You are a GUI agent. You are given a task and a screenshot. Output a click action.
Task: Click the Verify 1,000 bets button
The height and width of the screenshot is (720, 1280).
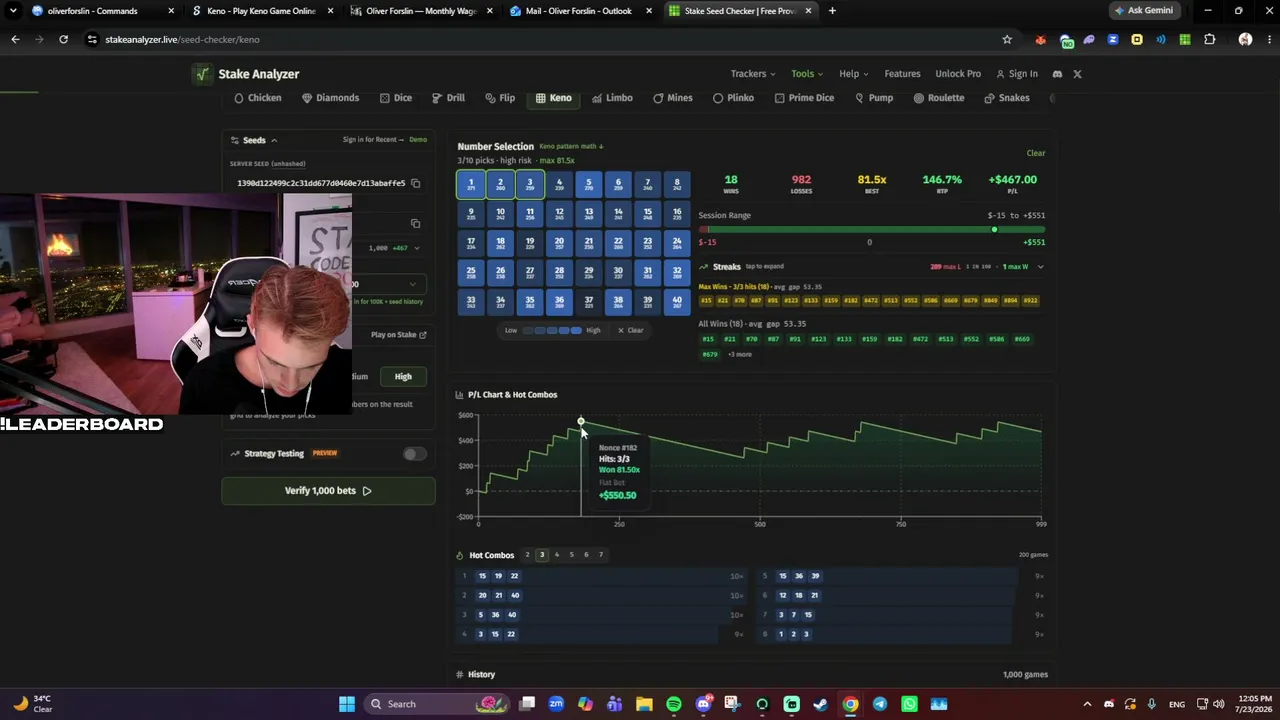pyautogui.click(x=328, y=491)
